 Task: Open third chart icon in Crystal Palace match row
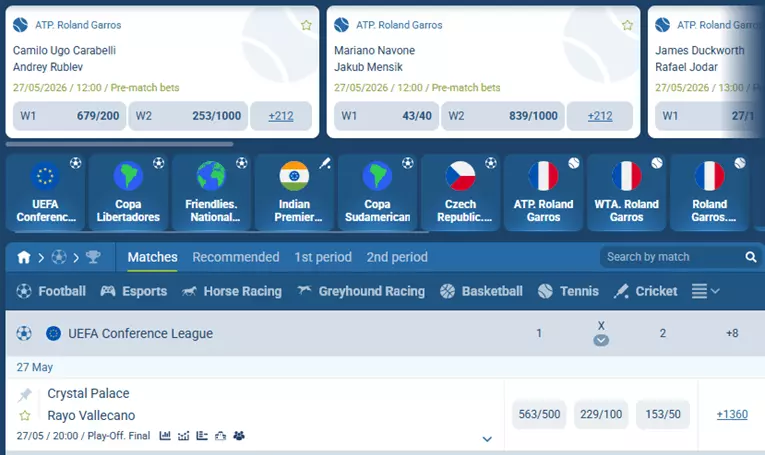click(x=202, y=435)
